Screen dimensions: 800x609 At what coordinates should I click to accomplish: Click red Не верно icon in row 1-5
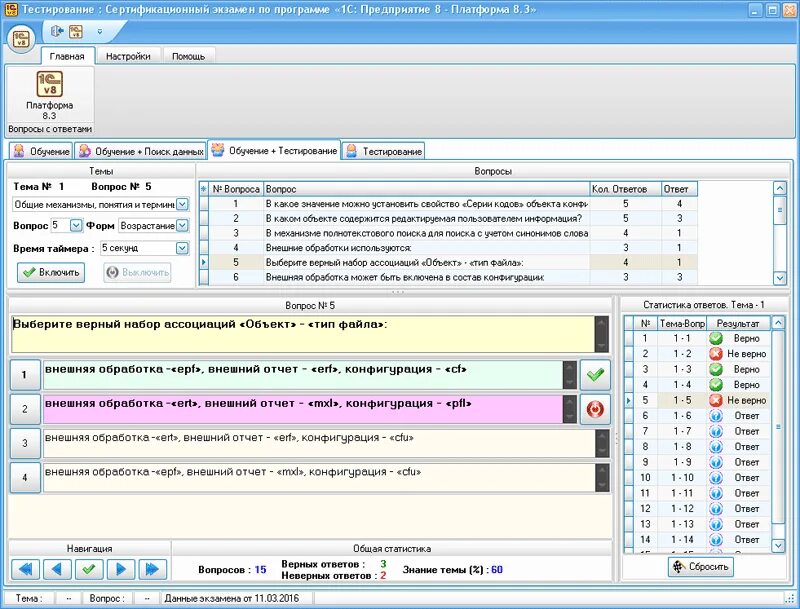point(716,400)
